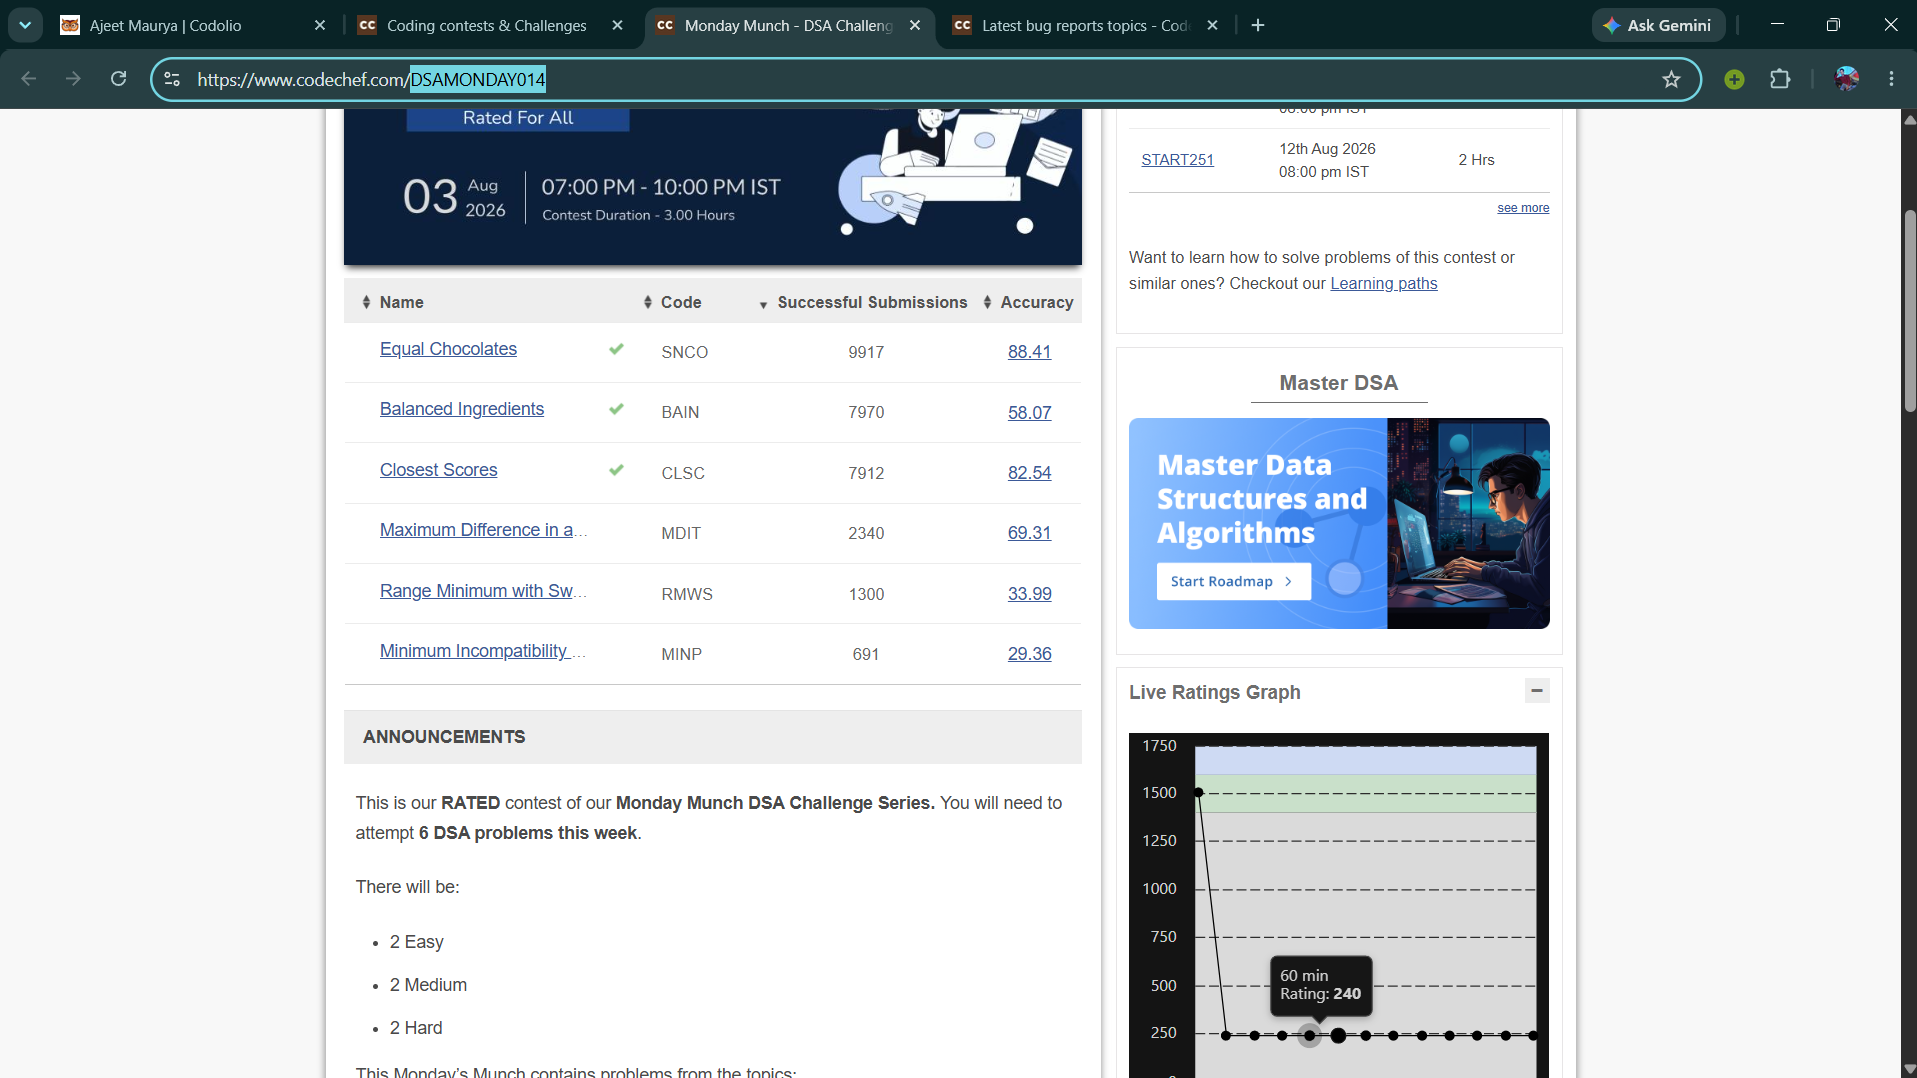The width and height of the screenshot is (1917, 1078).
Task: Sort problems by Accuracy column
Action: click(1028, 302)
